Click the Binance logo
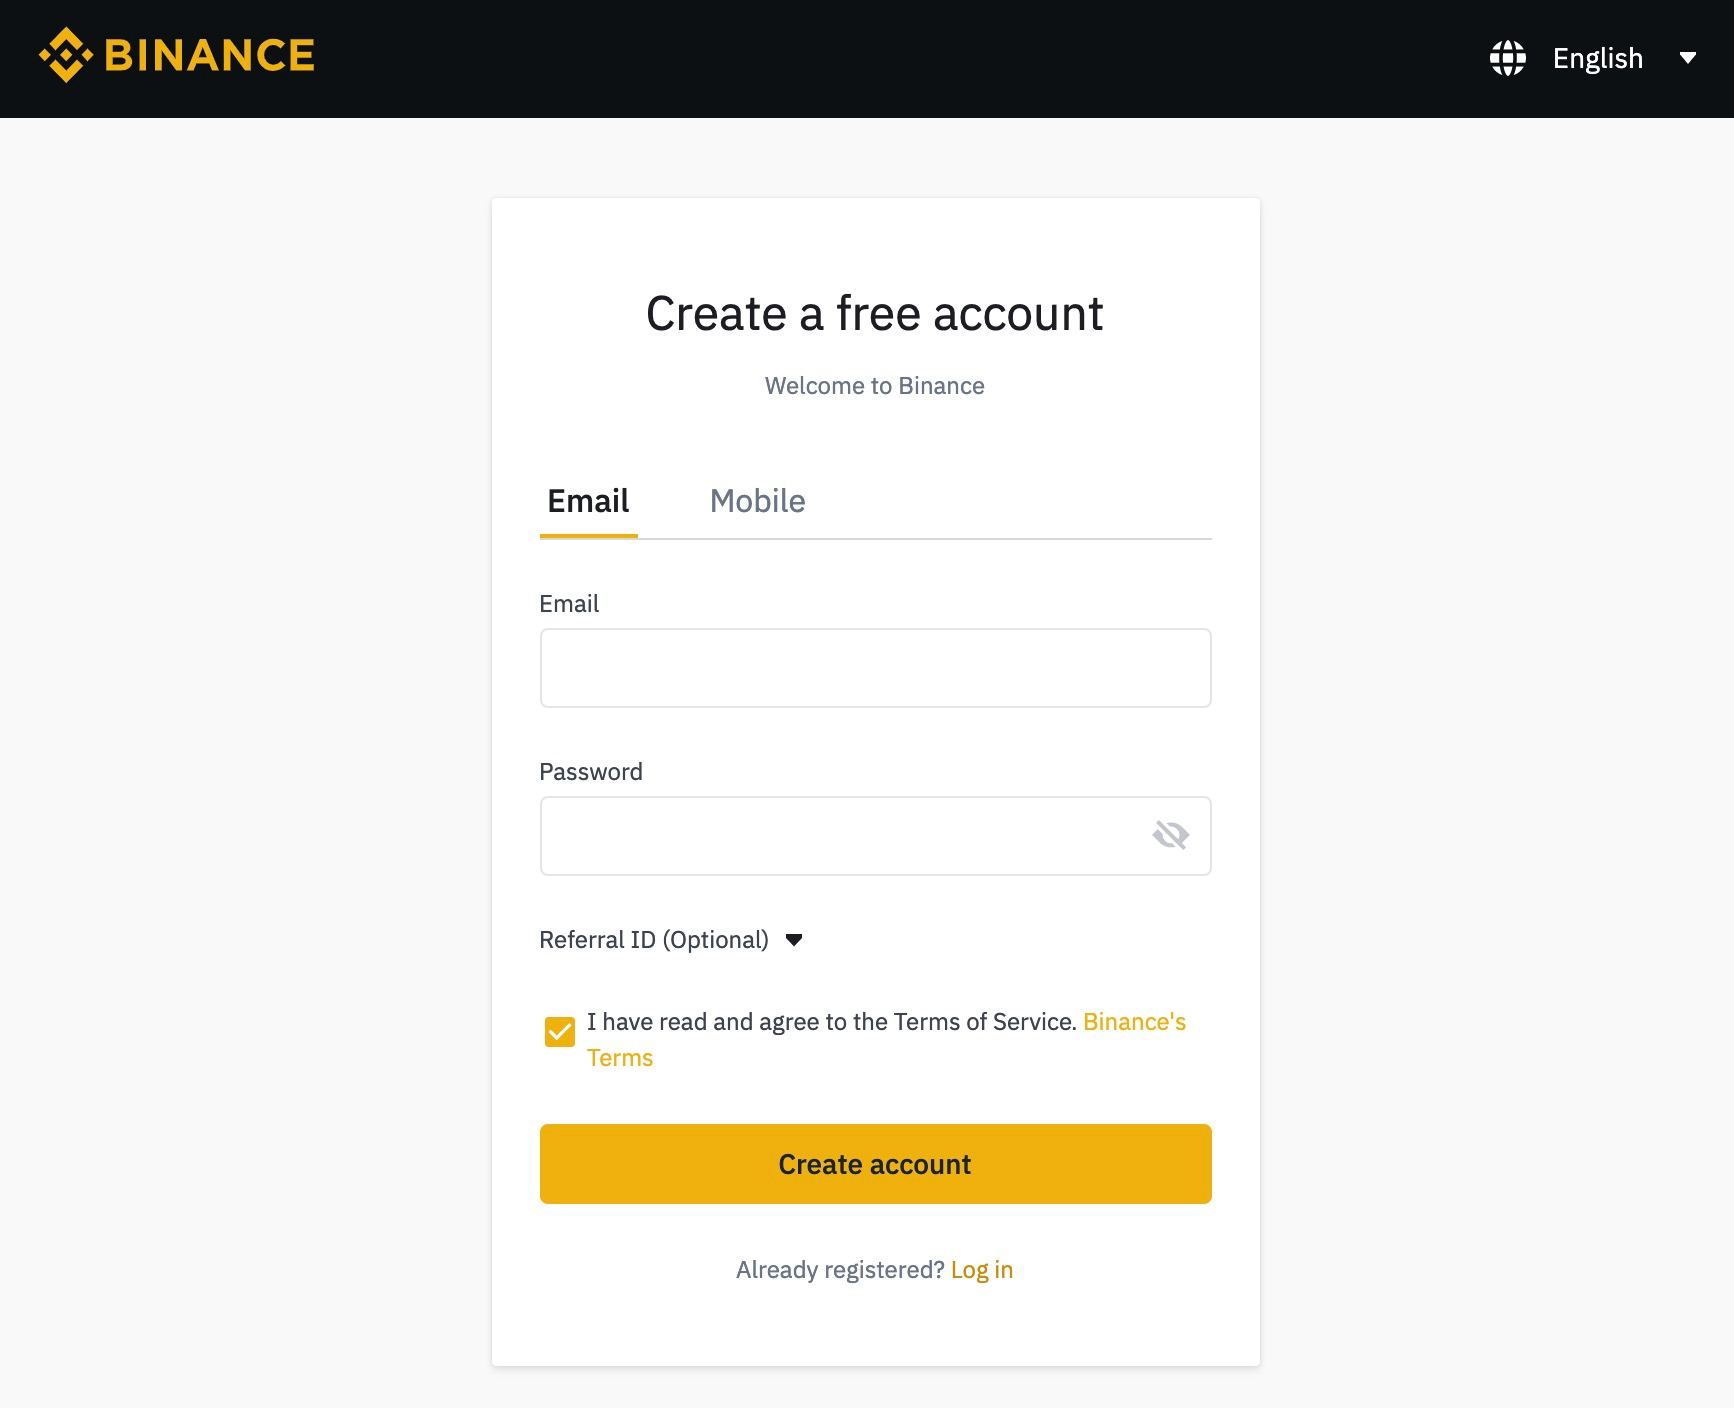 (x=176, y=54)
